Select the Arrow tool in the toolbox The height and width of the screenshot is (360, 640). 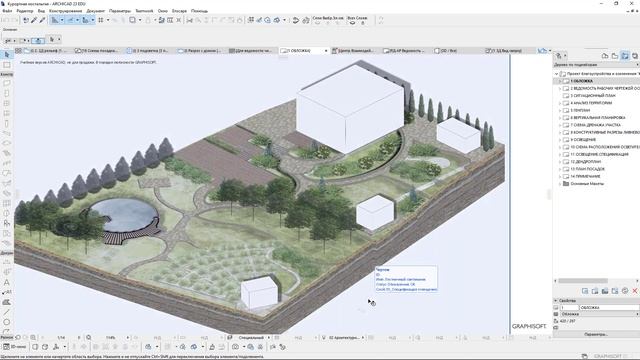[7, 55]
